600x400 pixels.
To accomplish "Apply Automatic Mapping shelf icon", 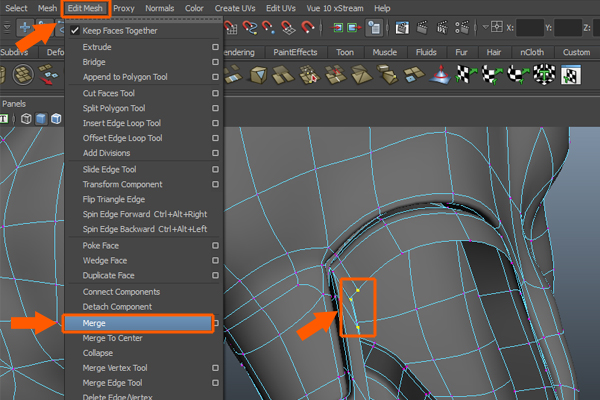I will click(x=544, y=74).
